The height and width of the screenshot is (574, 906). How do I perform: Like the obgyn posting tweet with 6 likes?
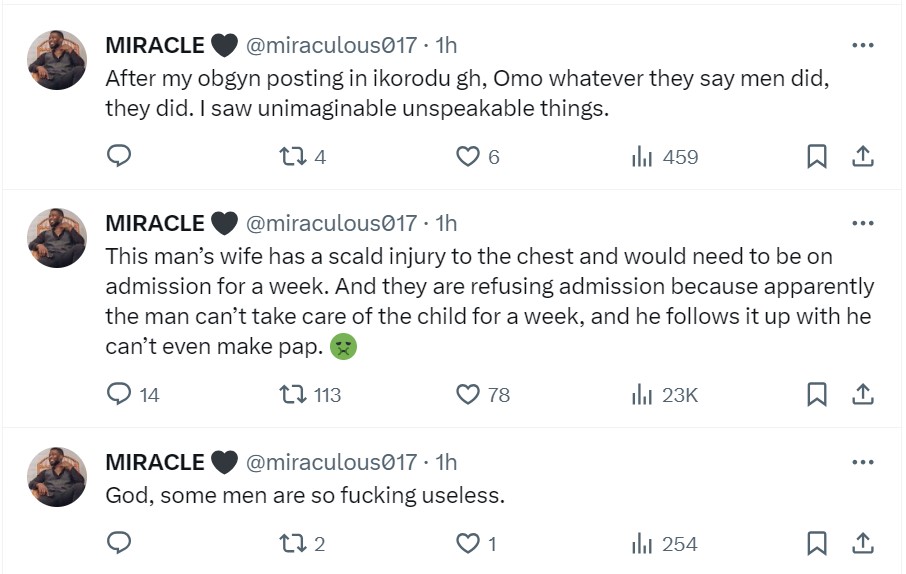[x=467, y=157]
